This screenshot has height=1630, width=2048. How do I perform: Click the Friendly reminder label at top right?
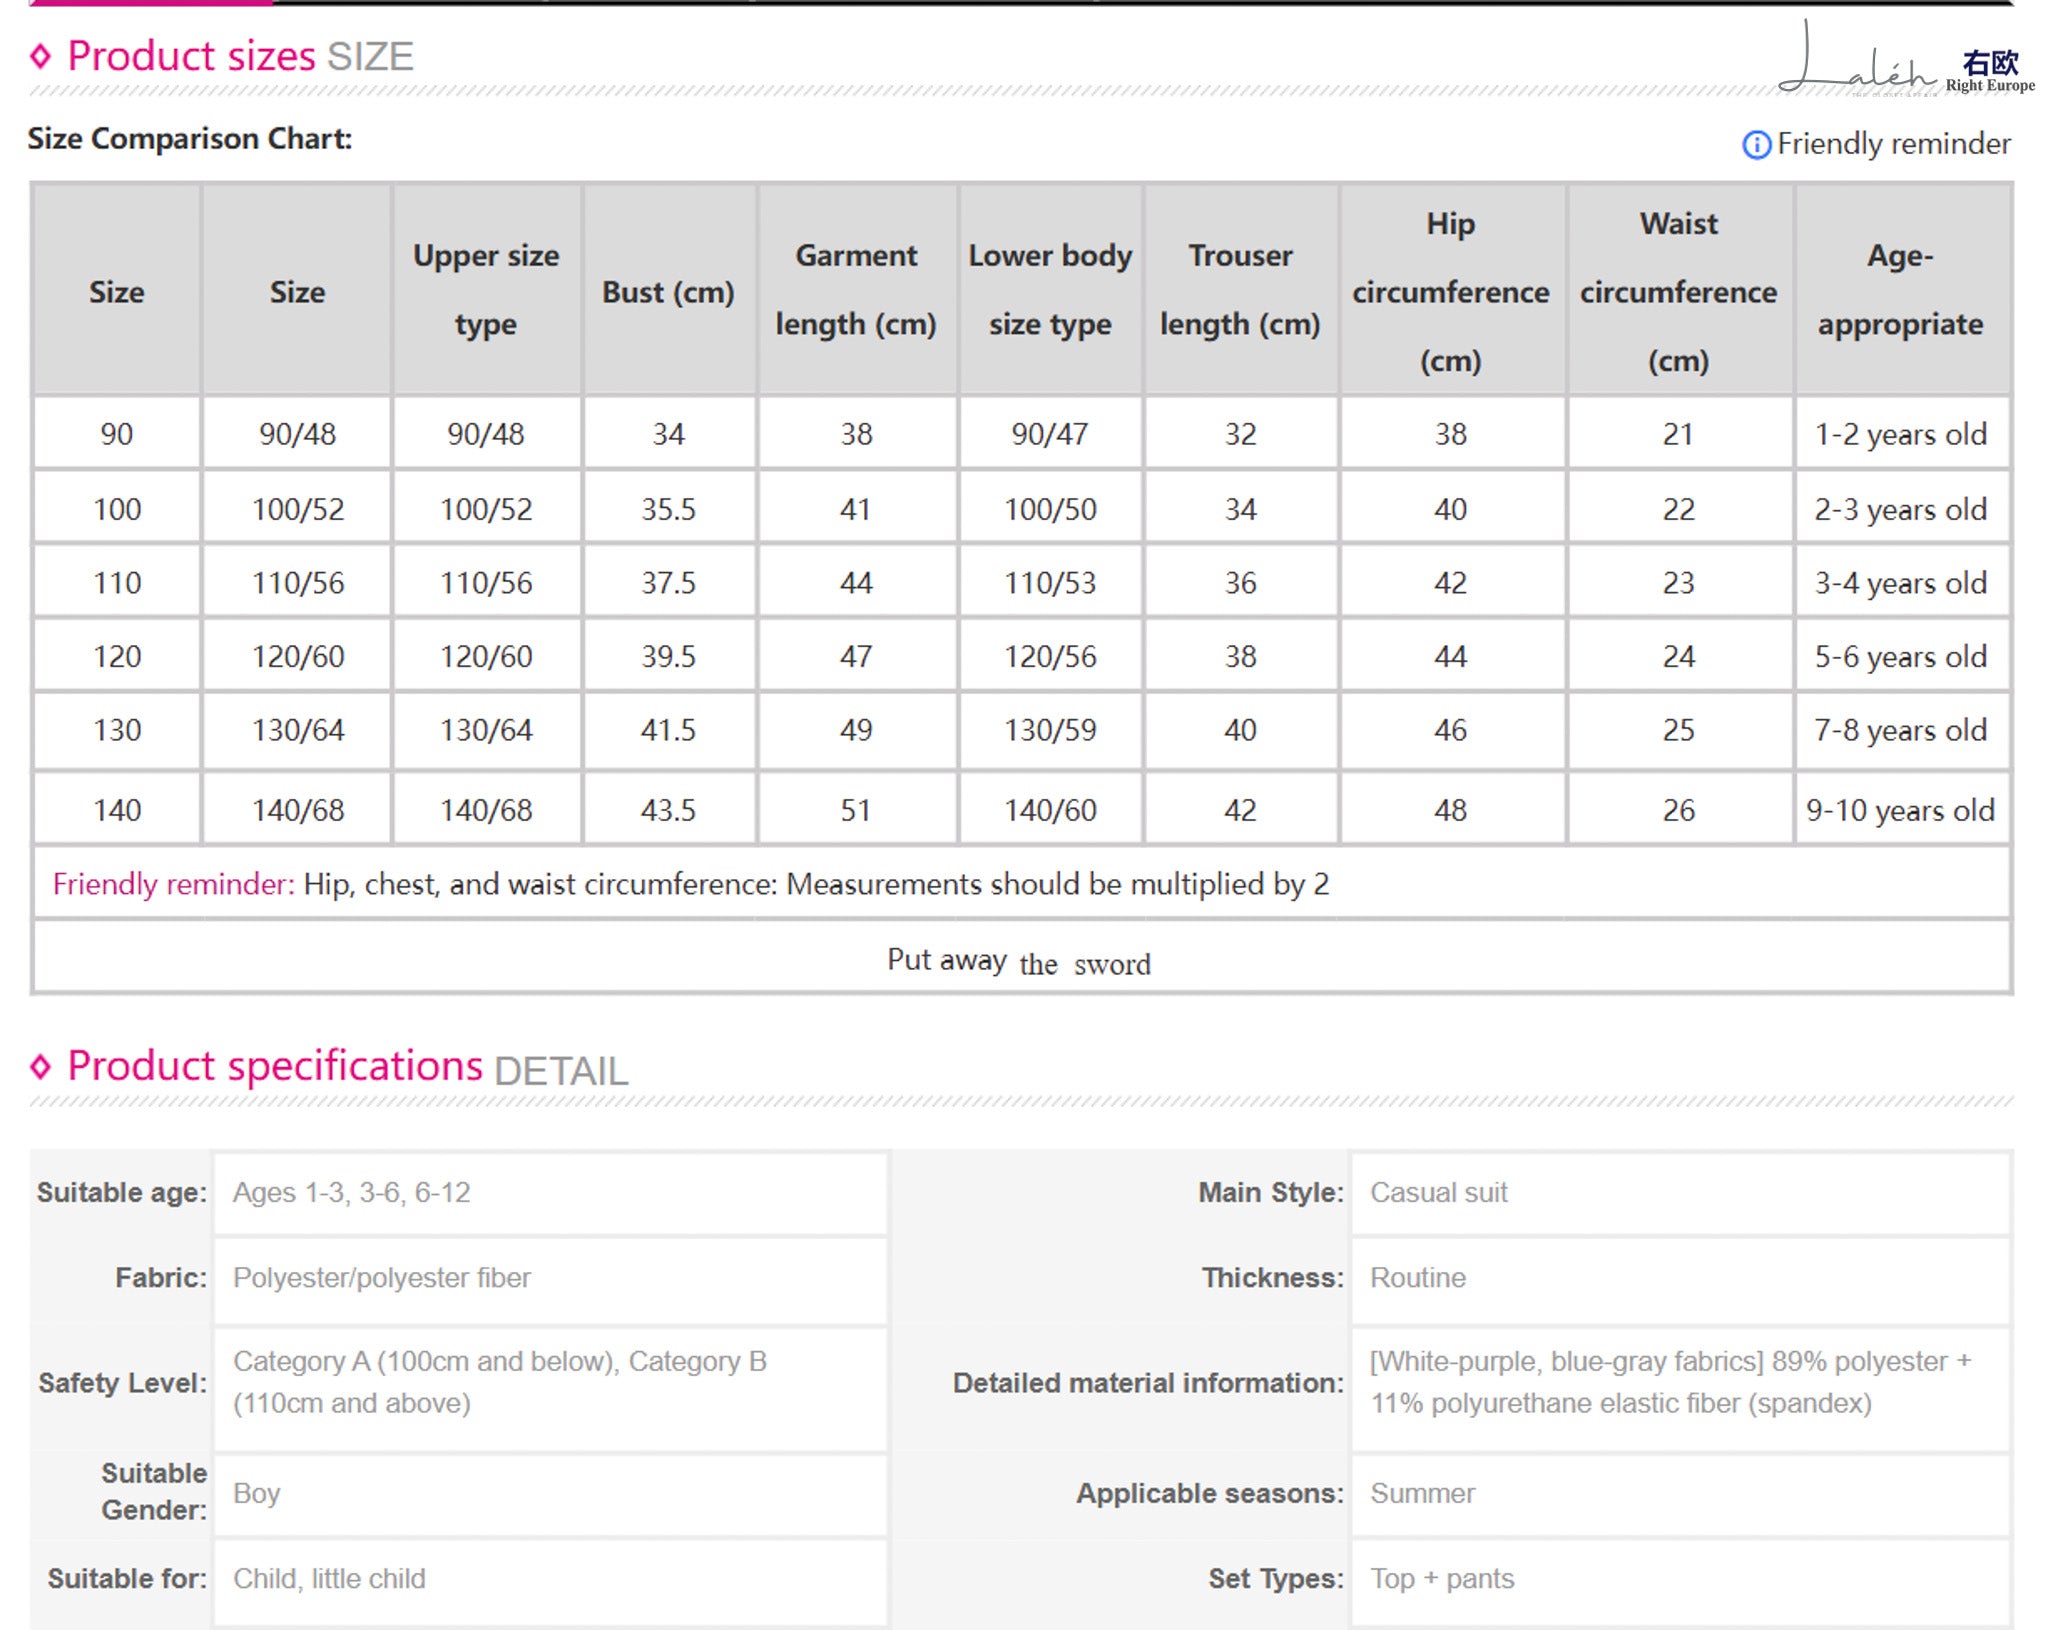tap(1893, 144)
